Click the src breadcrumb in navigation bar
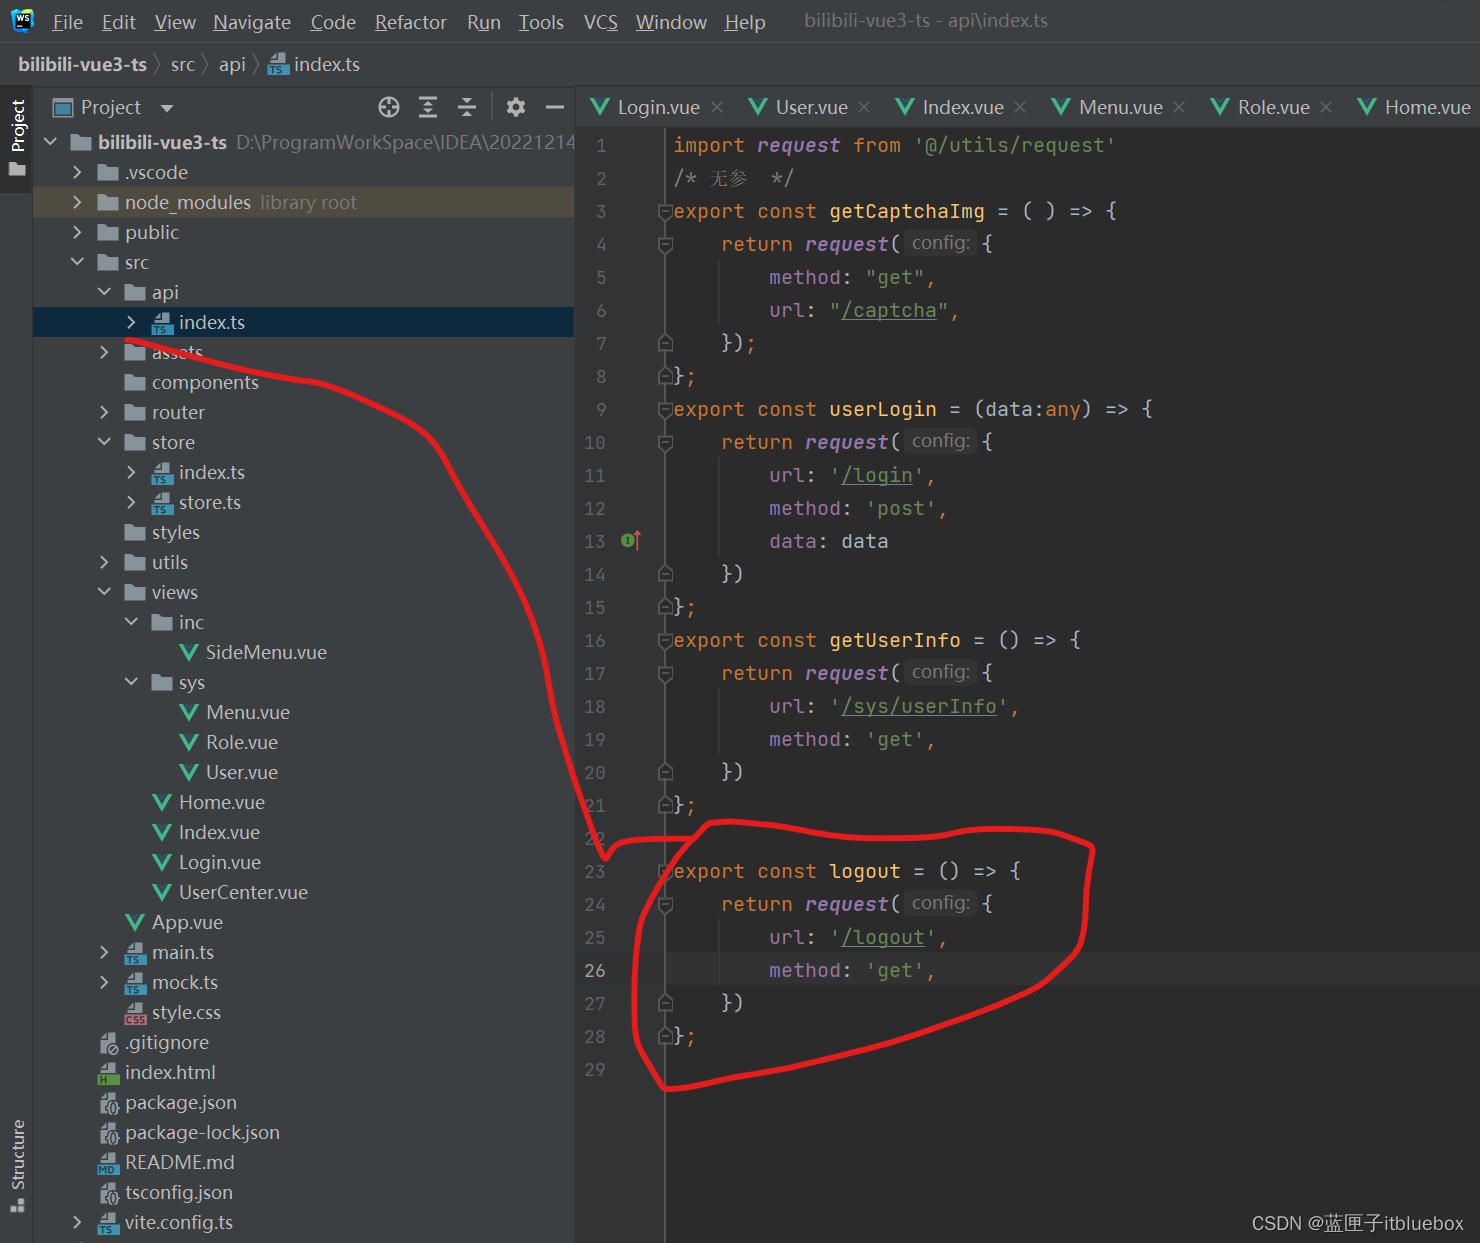 (x=182, y=65)
